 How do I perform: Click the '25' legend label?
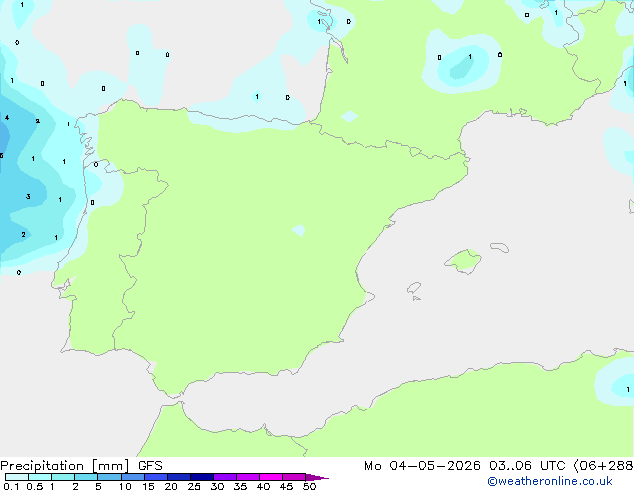[194, 486]
